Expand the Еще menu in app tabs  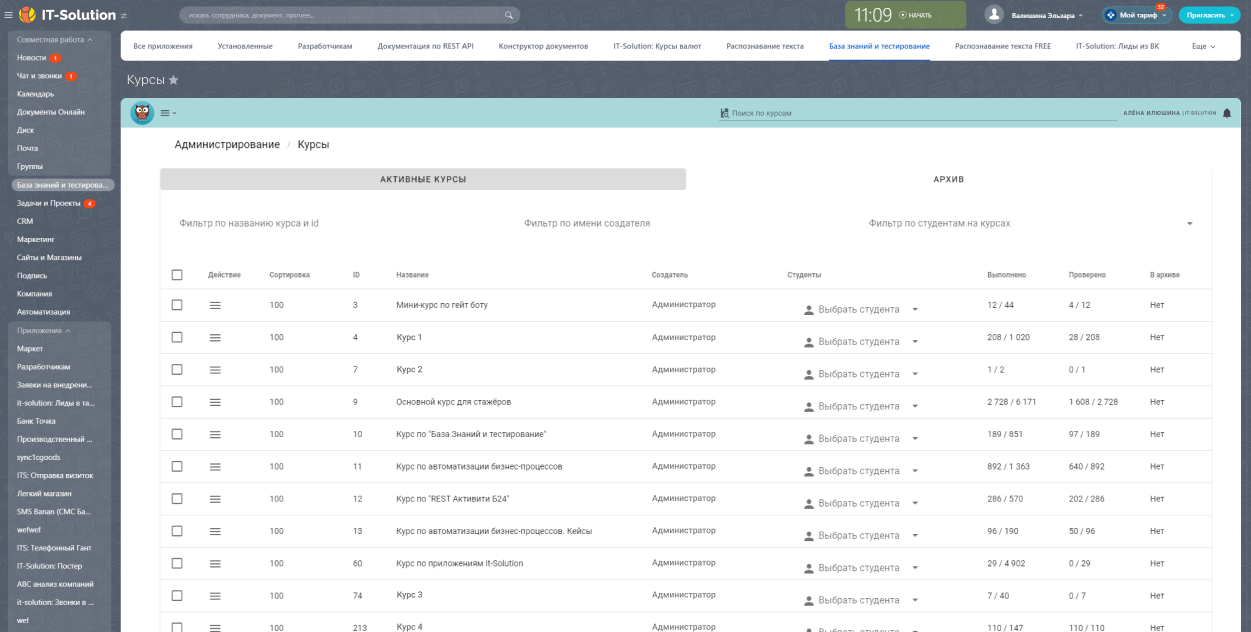[1203, 46]
